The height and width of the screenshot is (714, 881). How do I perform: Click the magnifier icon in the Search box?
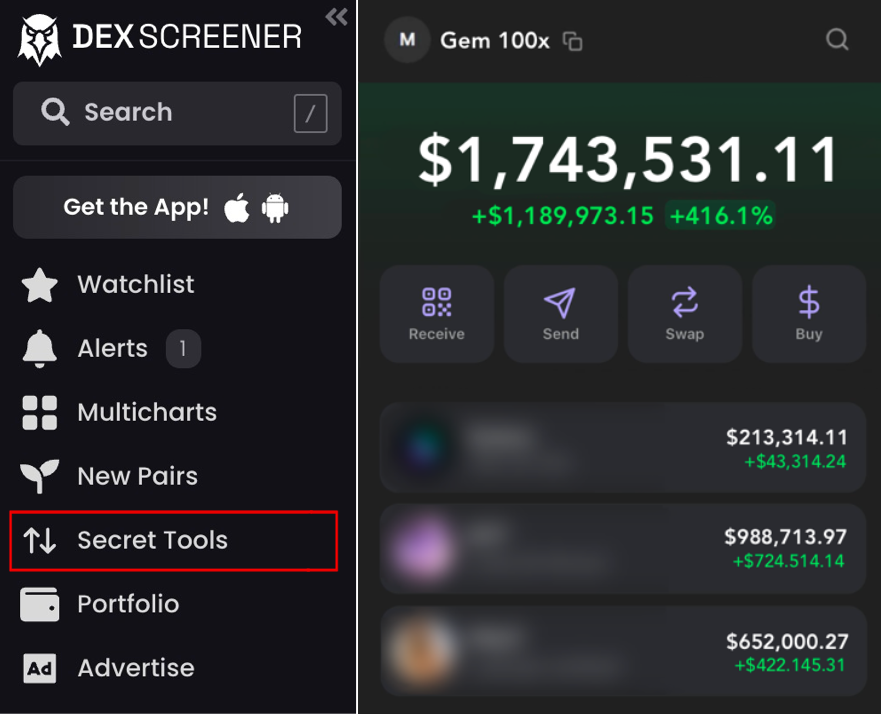pyautogui.click(x=55, y=112)
